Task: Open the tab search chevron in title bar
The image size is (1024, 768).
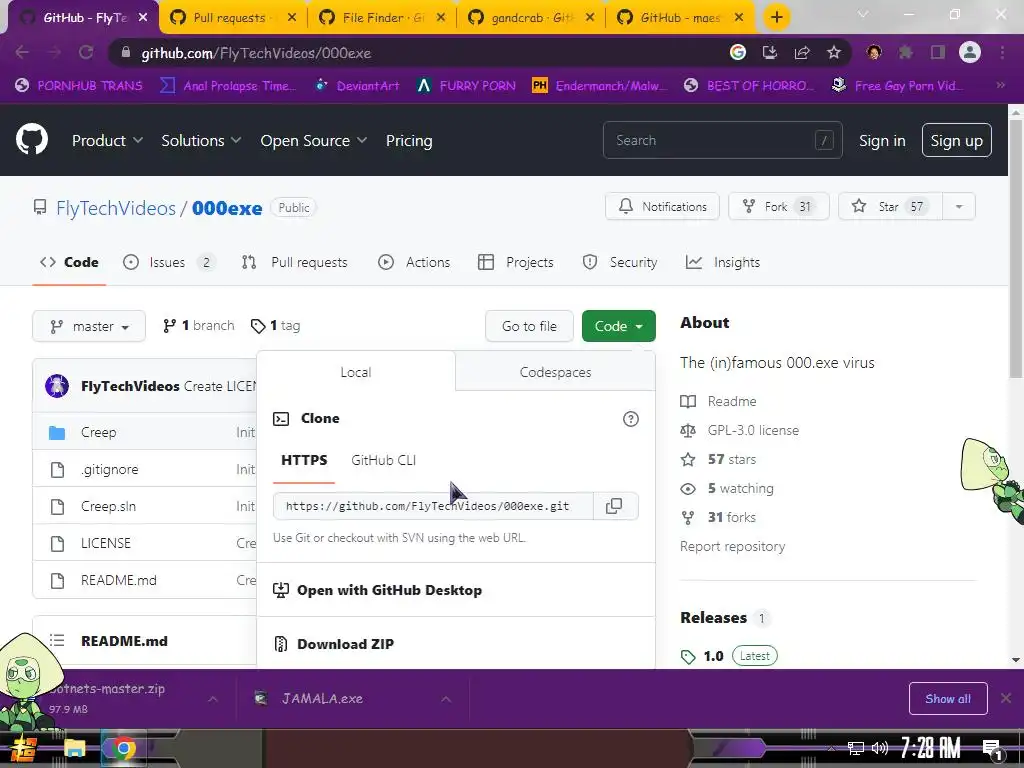Action: [863, 14]
